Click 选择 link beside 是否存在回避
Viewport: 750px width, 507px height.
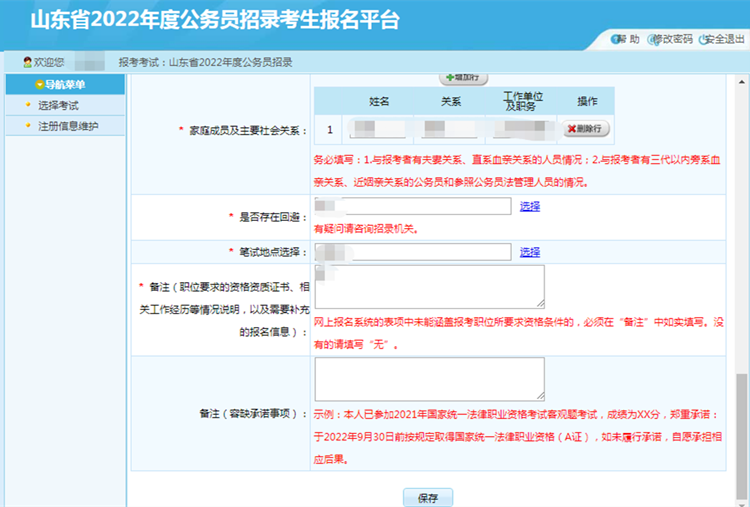coord(529,206)
